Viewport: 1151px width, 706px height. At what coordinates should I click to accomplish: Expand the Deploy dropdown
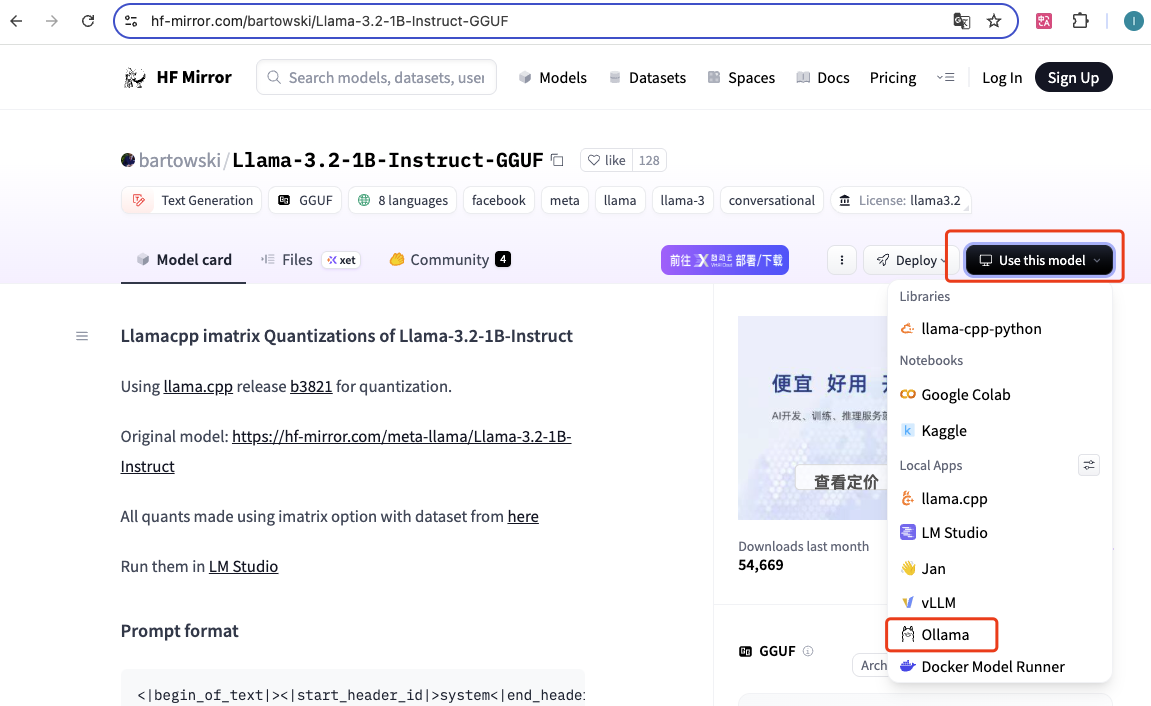pos(911,261)
